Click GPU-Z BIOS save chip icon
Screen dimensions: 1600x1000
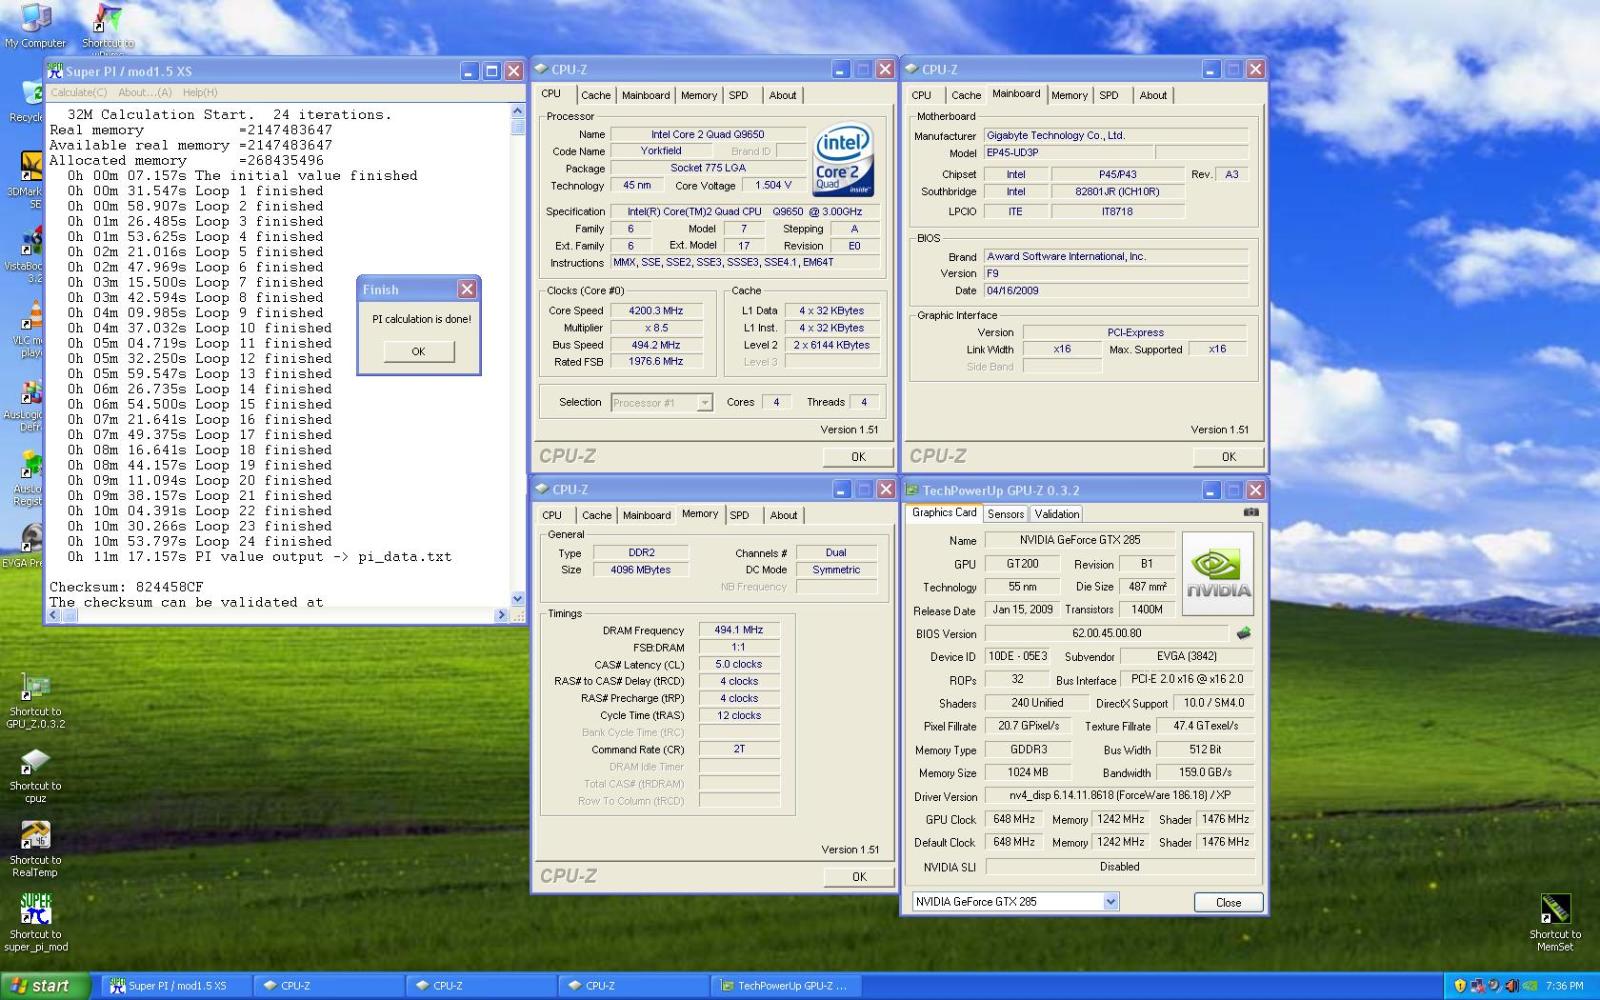[x=1244, y=633]
